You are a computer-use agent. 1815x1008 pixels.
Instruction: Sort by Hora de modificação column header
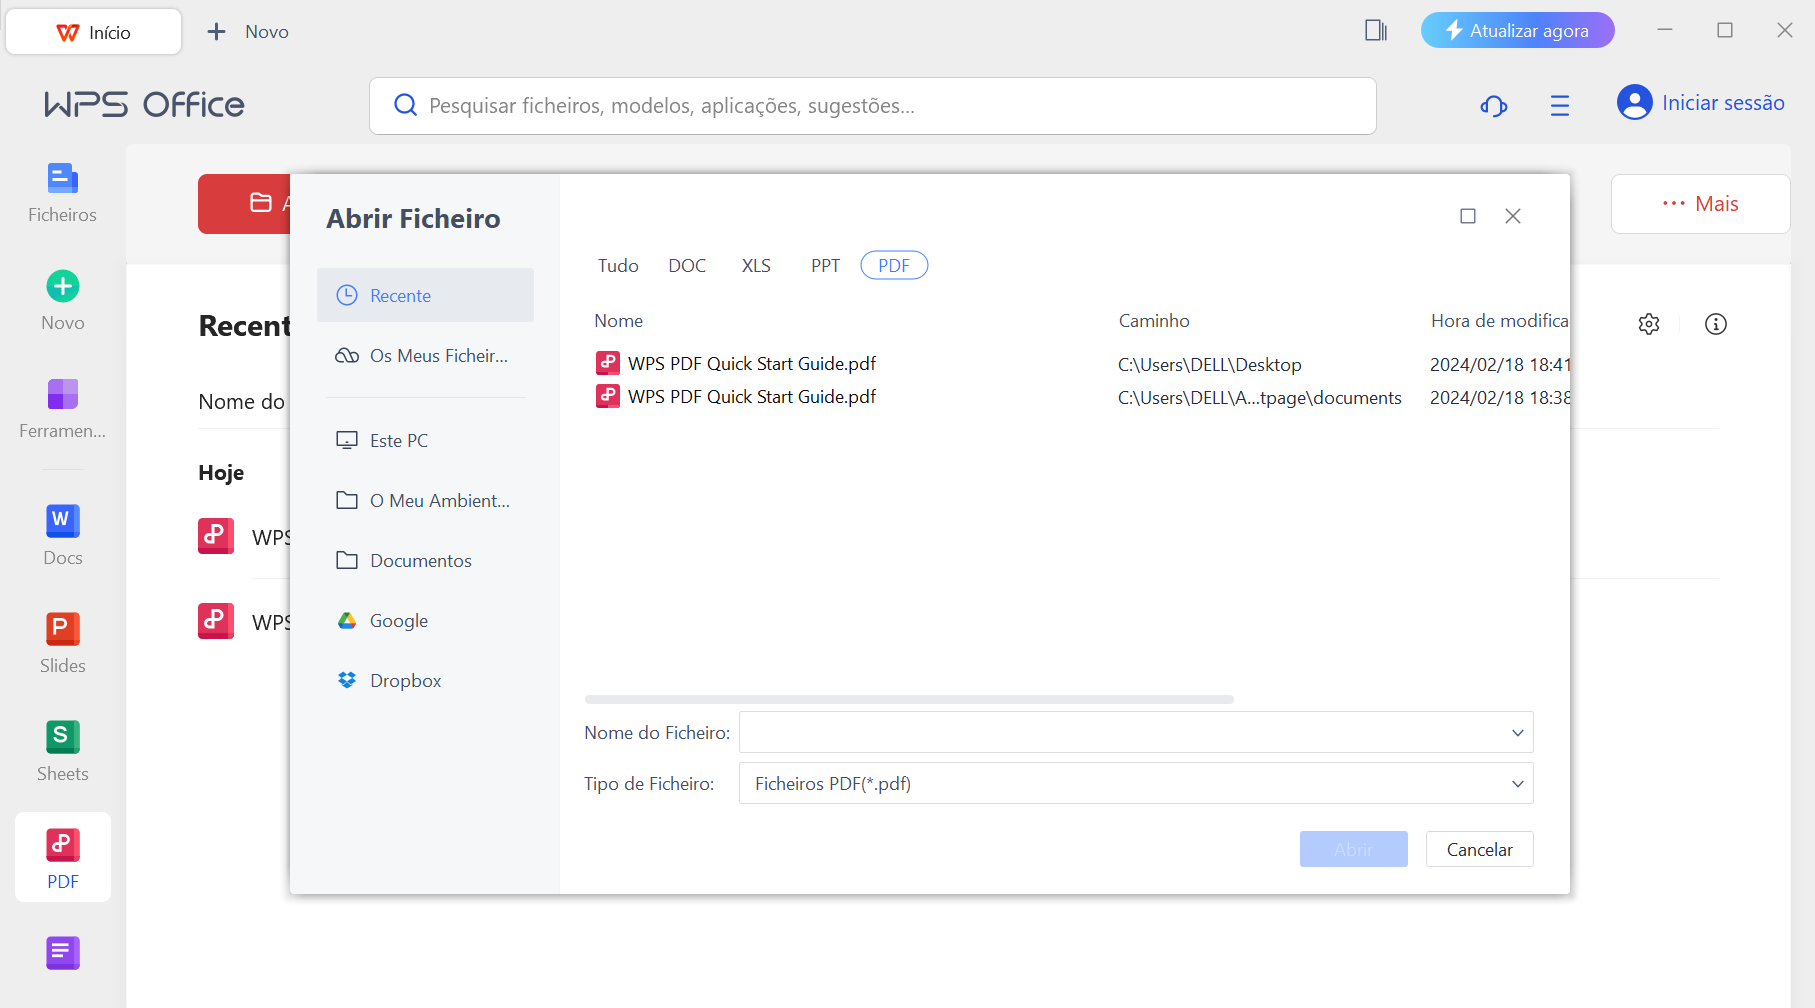pyautogui.click(x=1499, y=321)
